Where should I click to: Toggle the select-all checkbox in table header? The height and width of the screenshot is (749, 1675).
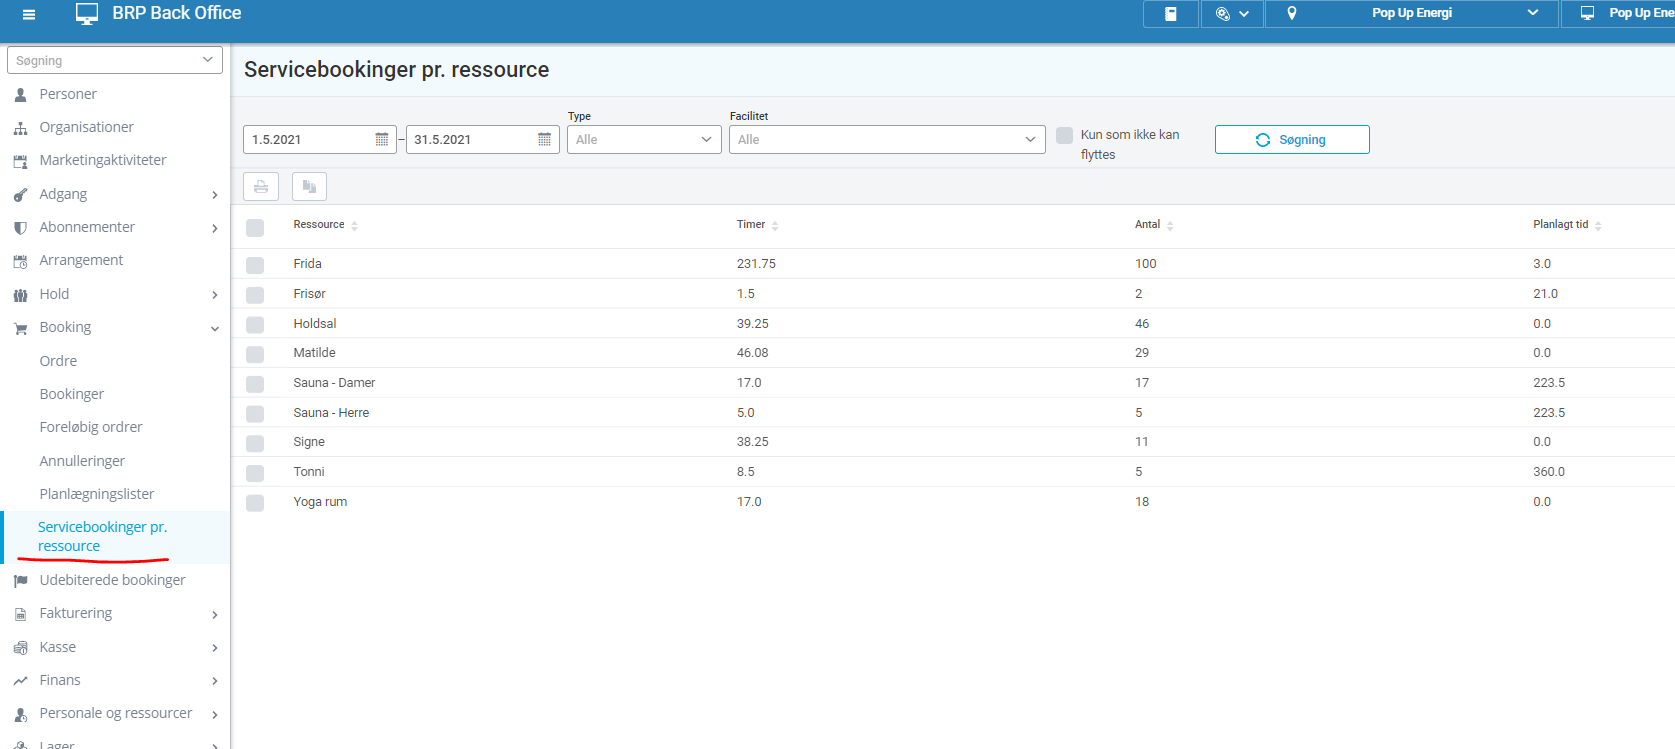pyautogui.click(x=255, y=228)
